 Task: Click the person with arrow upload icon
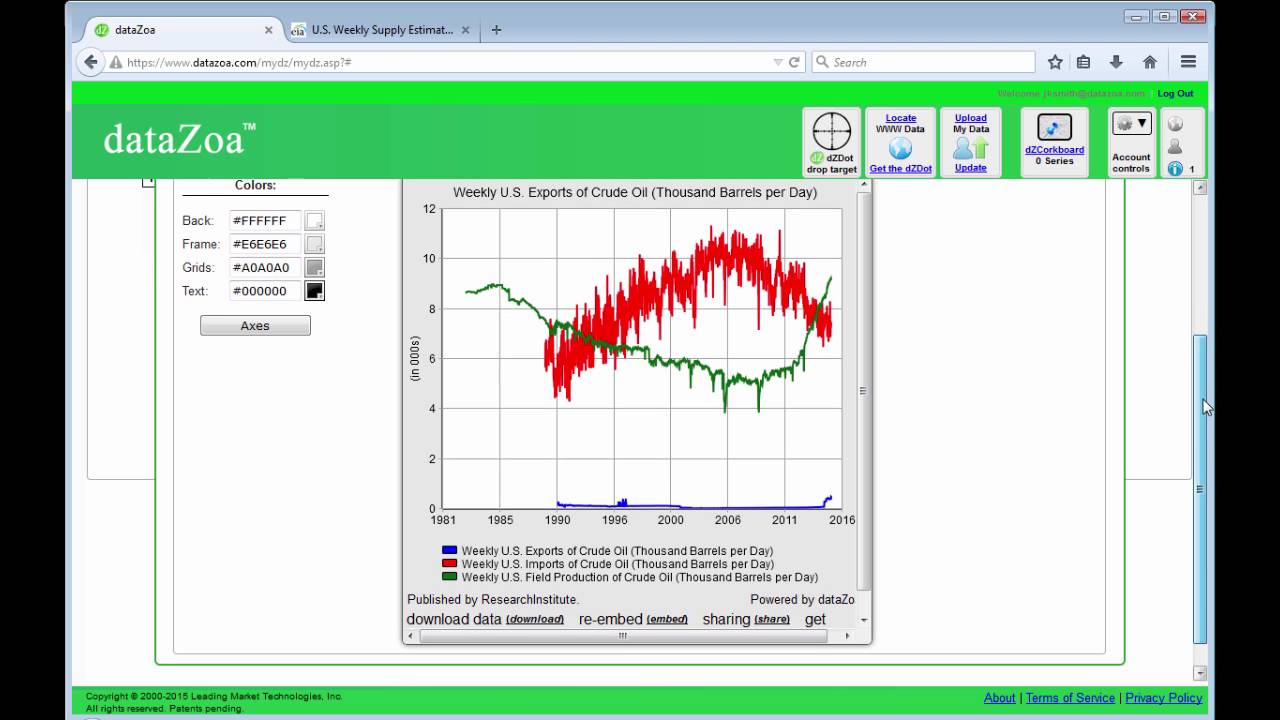[970, 148]
